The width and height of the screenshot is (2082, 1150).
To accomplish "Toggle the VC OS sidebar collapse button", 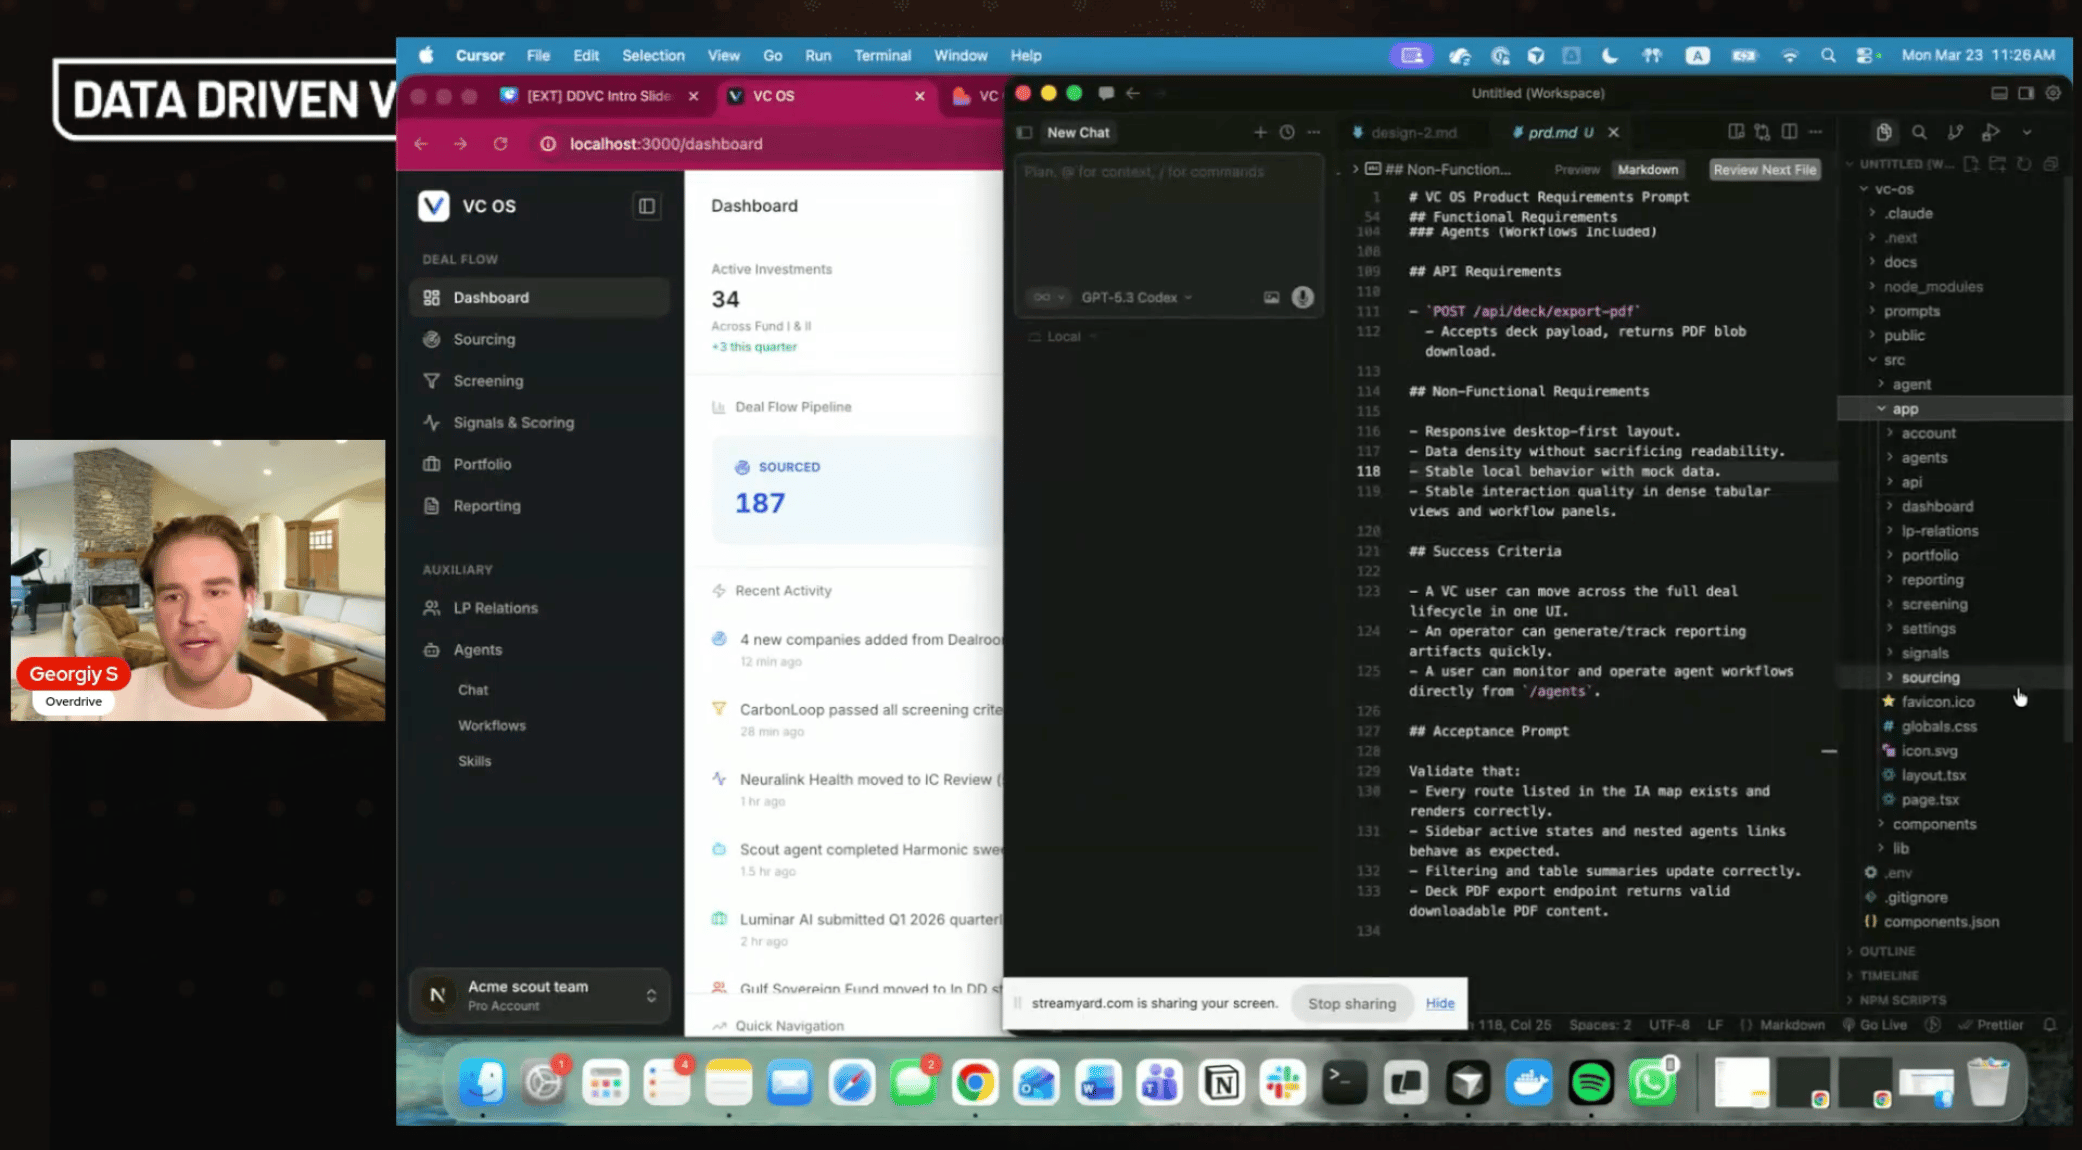I will click(647, 206).
